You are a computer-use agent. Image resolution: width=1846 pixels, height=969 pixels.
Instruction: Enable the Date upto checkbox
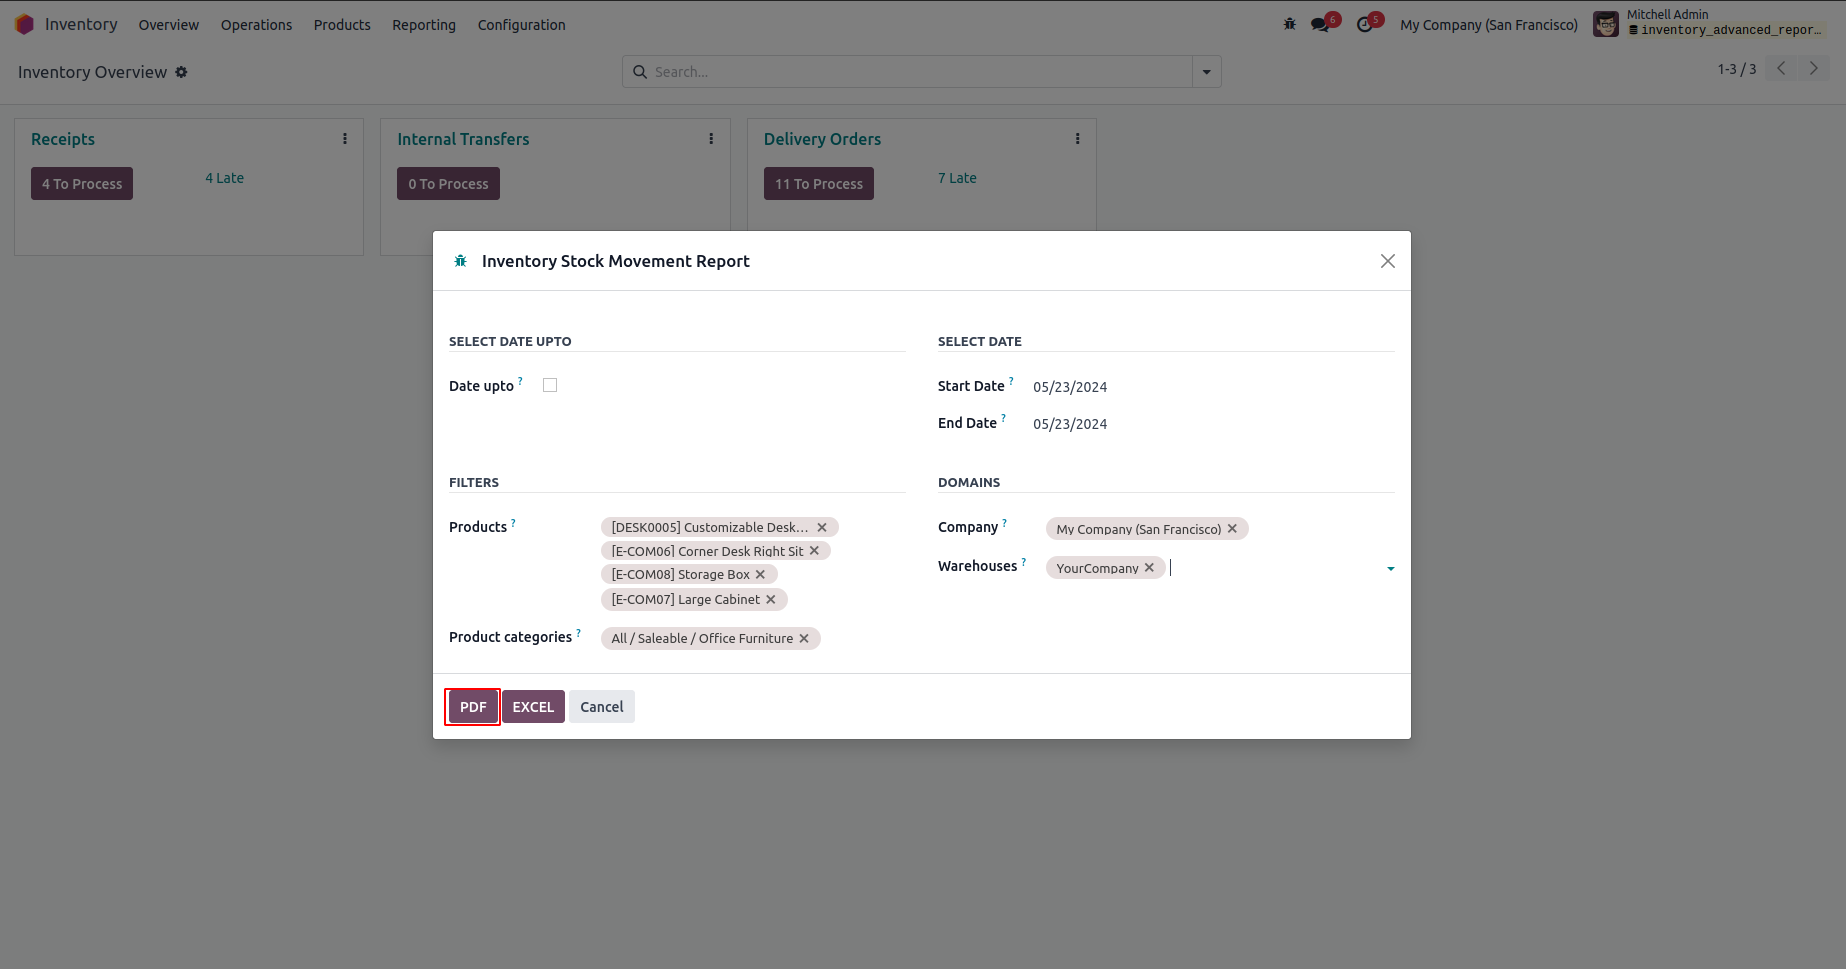pos(550,385)
